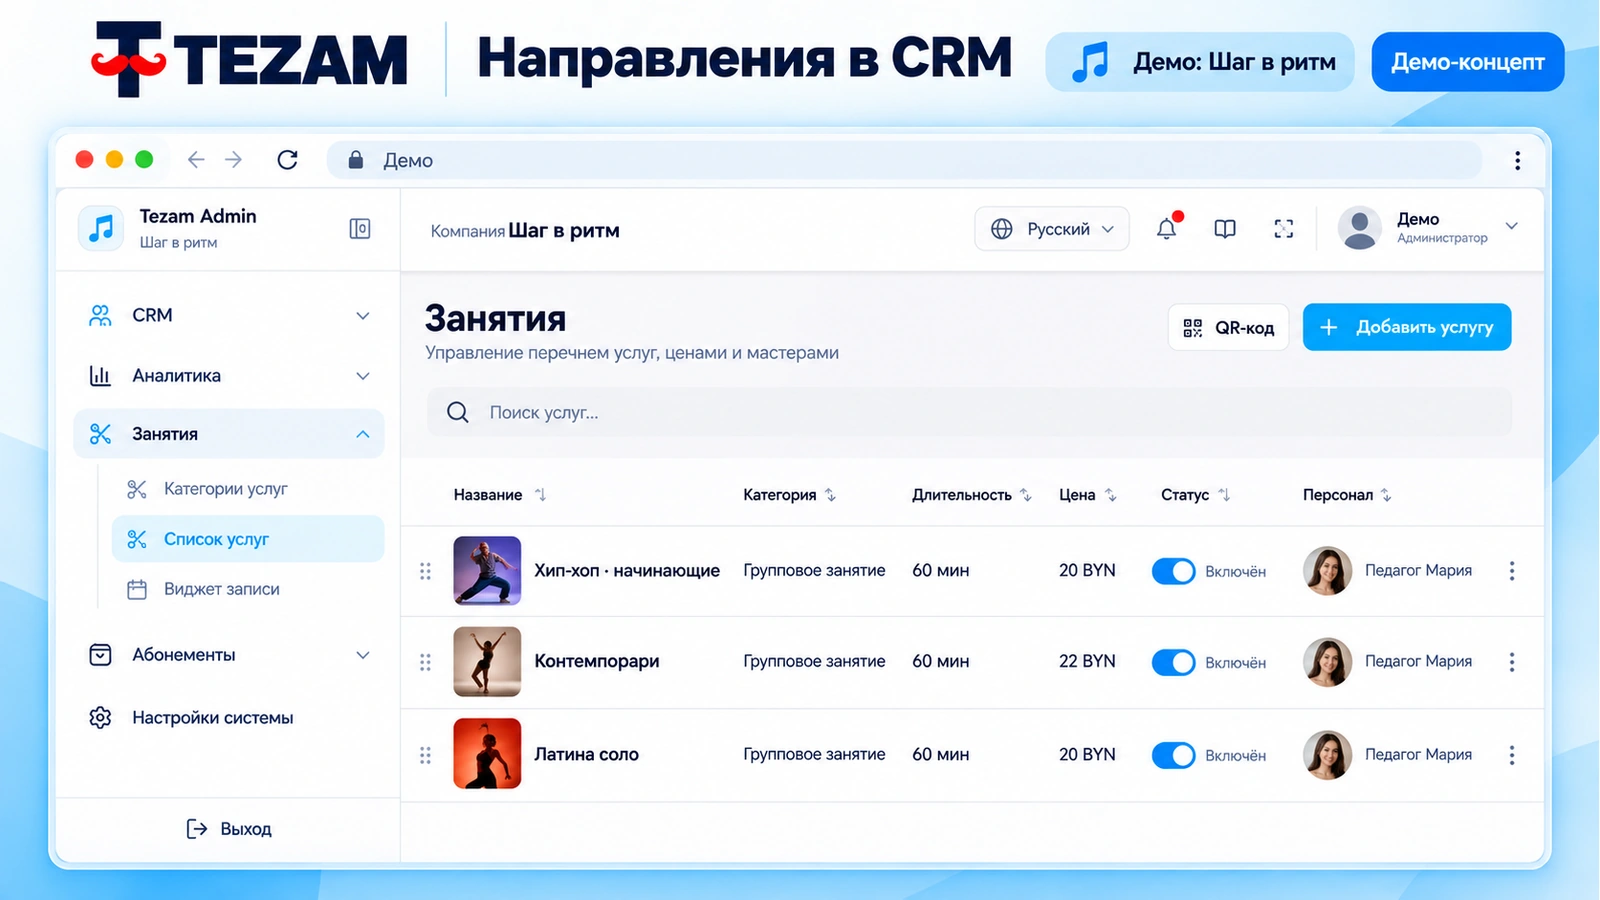This screenshot has height=900, width=1600.
Task: Go forward with browser arrow
Action: coord(234,160)
